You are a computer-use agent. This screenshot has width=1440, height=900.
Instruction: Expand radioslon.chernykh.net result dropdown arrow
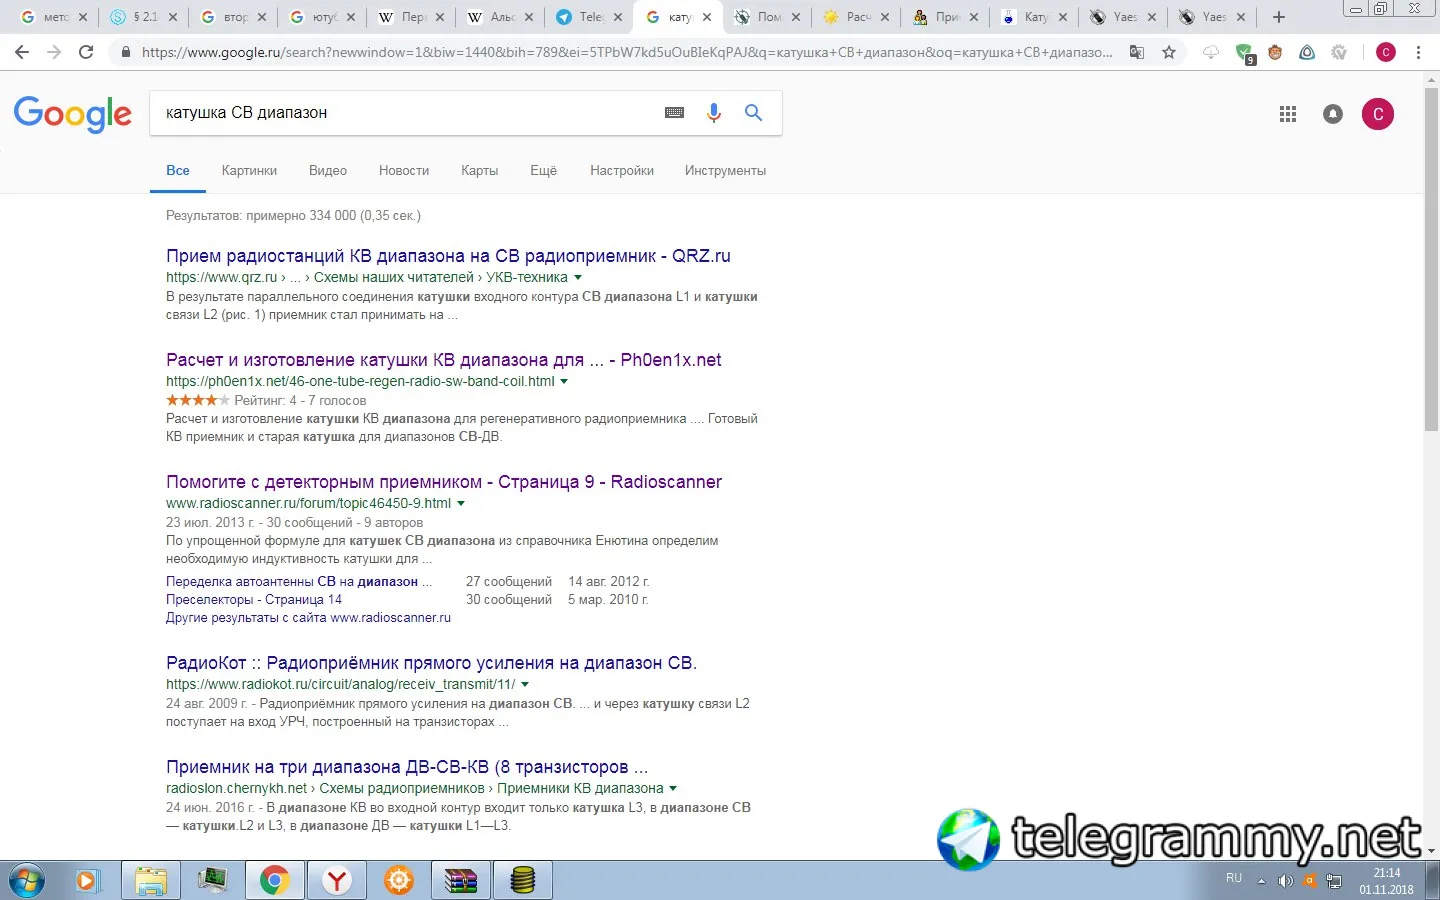click(673, 789)
